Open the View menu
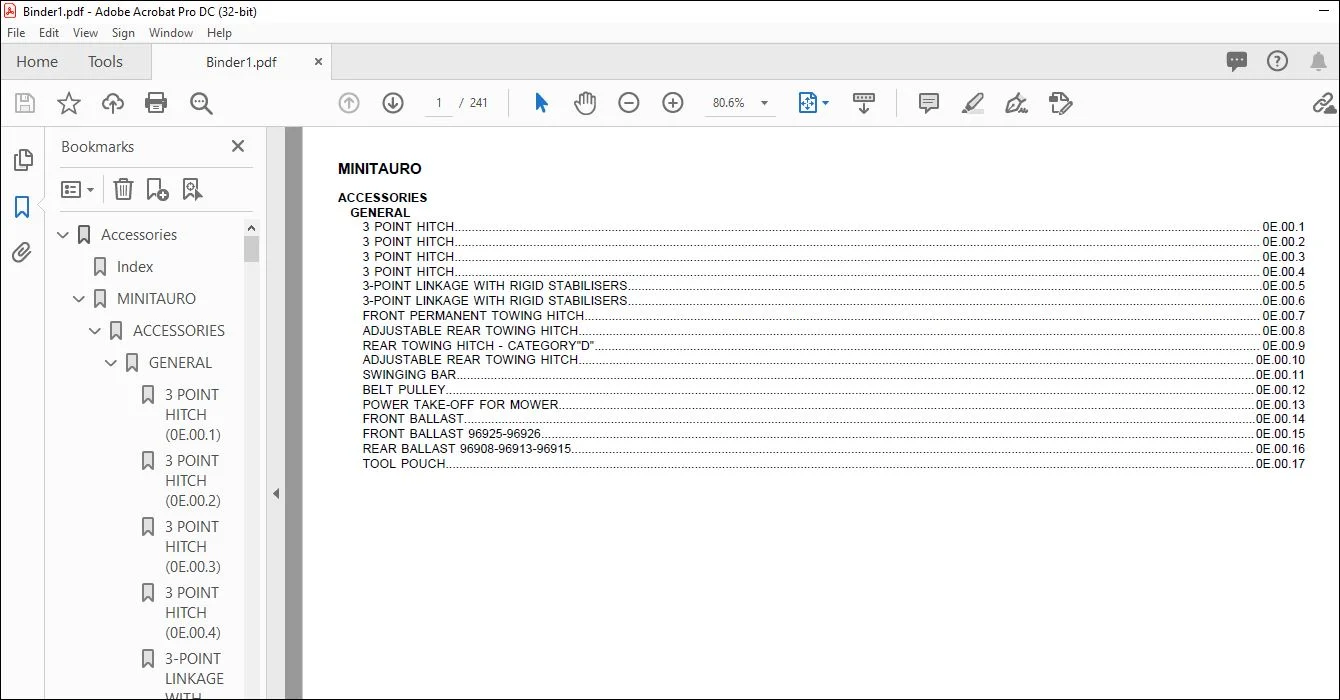 (86, 33)
